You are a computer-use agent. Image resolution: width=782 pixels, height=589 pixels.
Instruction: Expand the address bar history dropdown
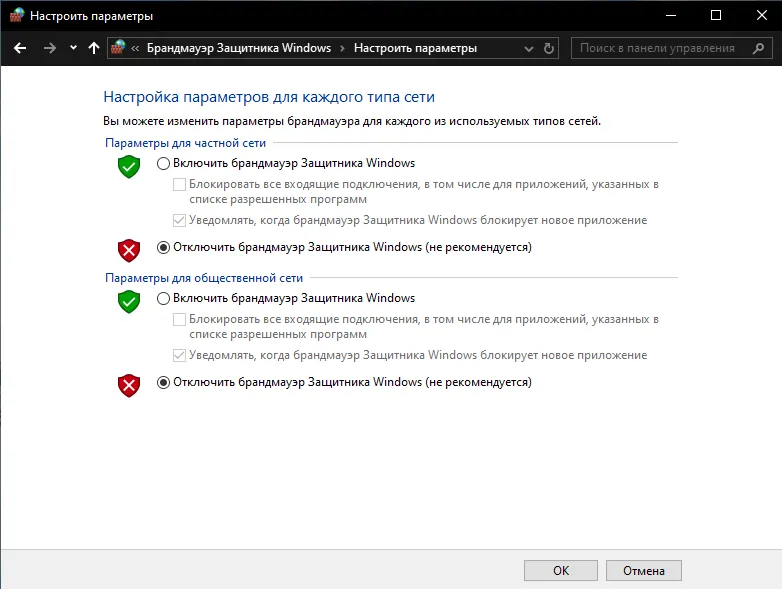point(529,48)
